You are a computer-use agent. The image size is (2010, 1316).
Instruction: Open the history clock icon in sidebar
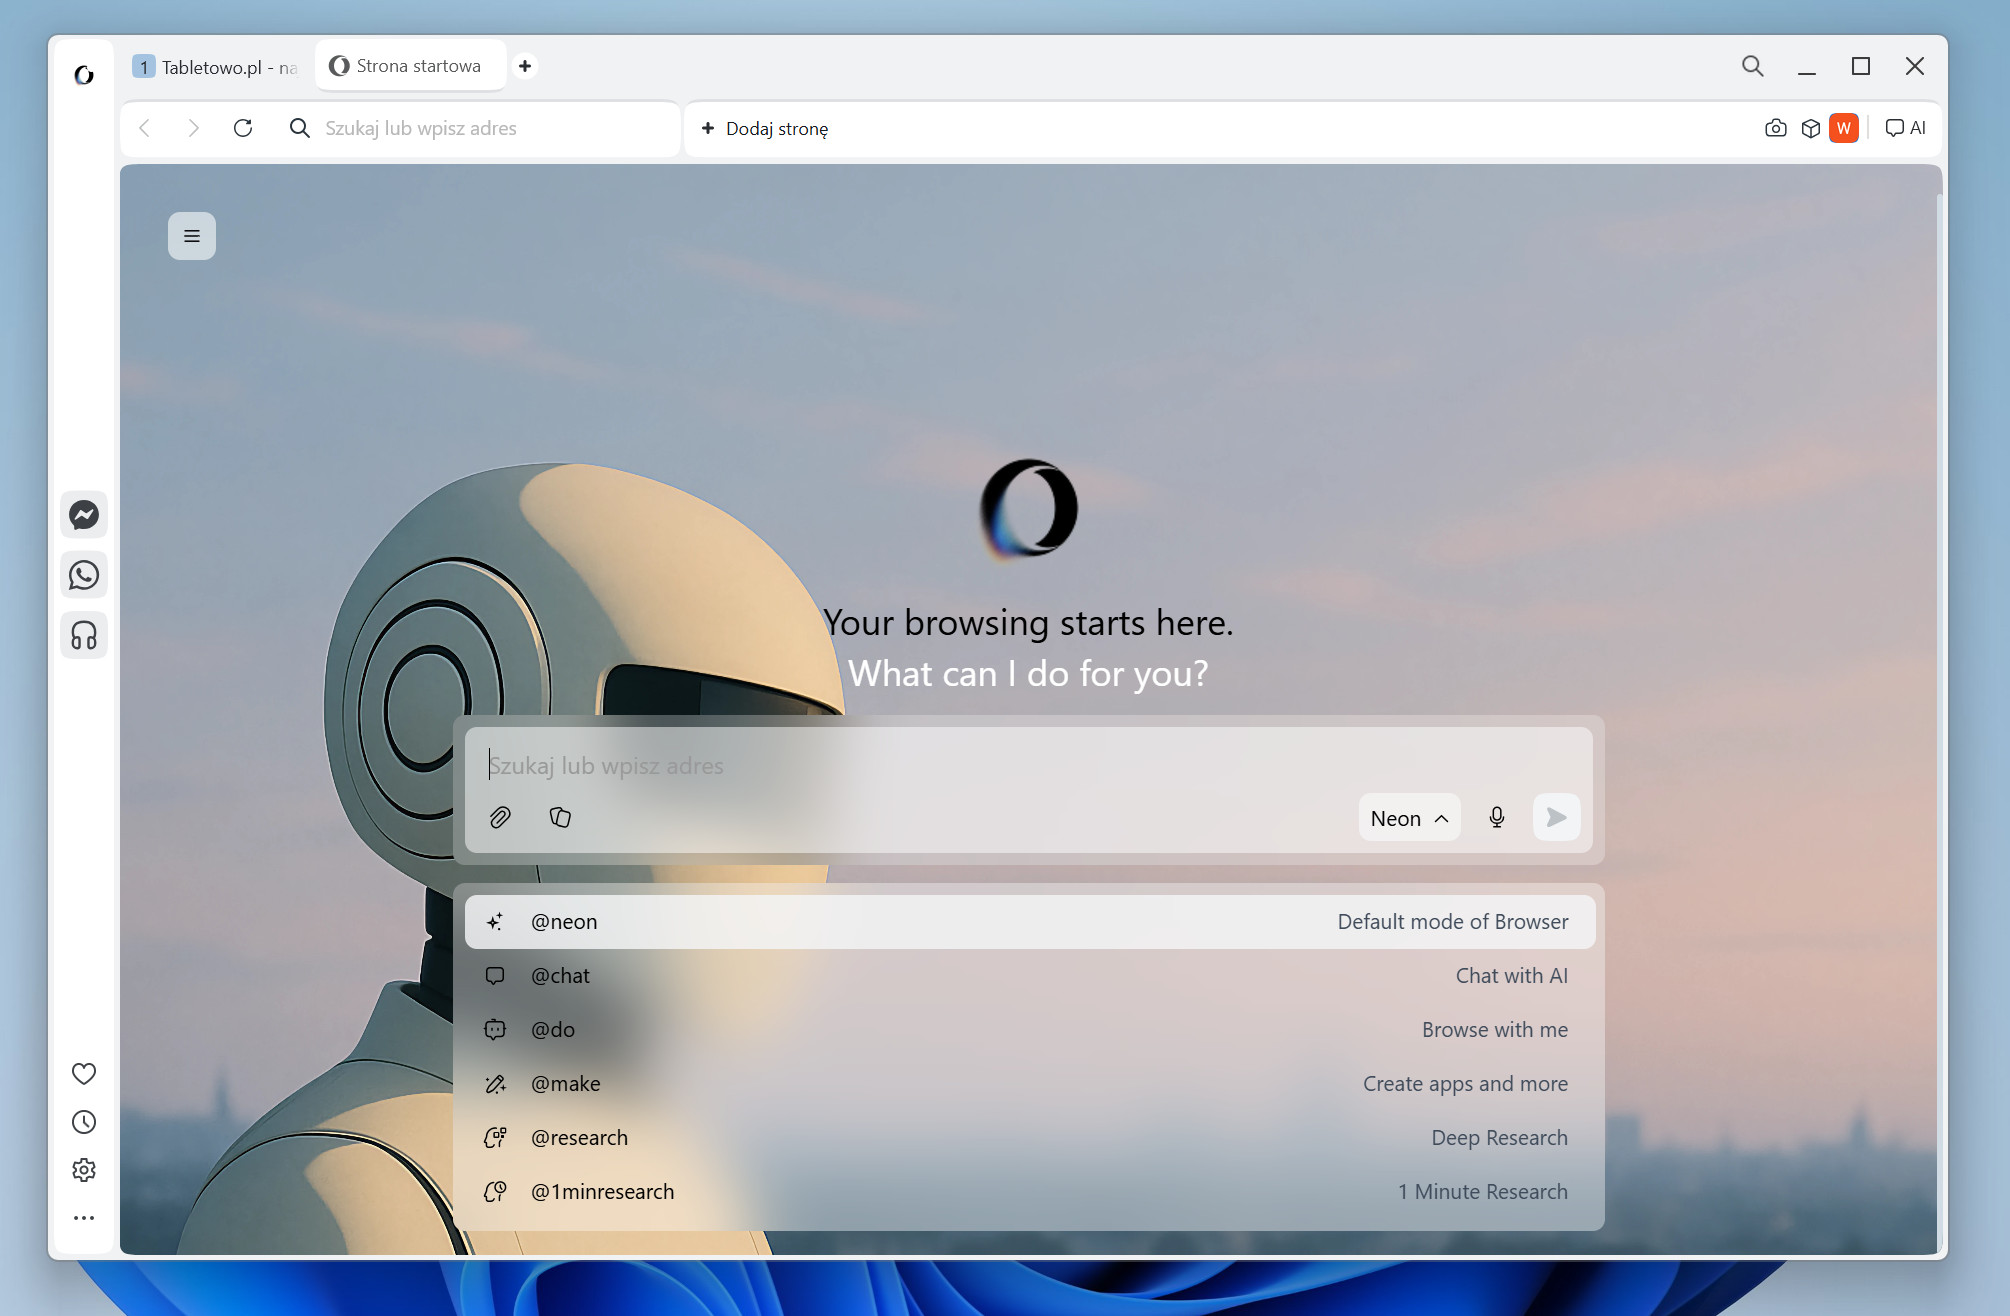(x=84, y=1122)
